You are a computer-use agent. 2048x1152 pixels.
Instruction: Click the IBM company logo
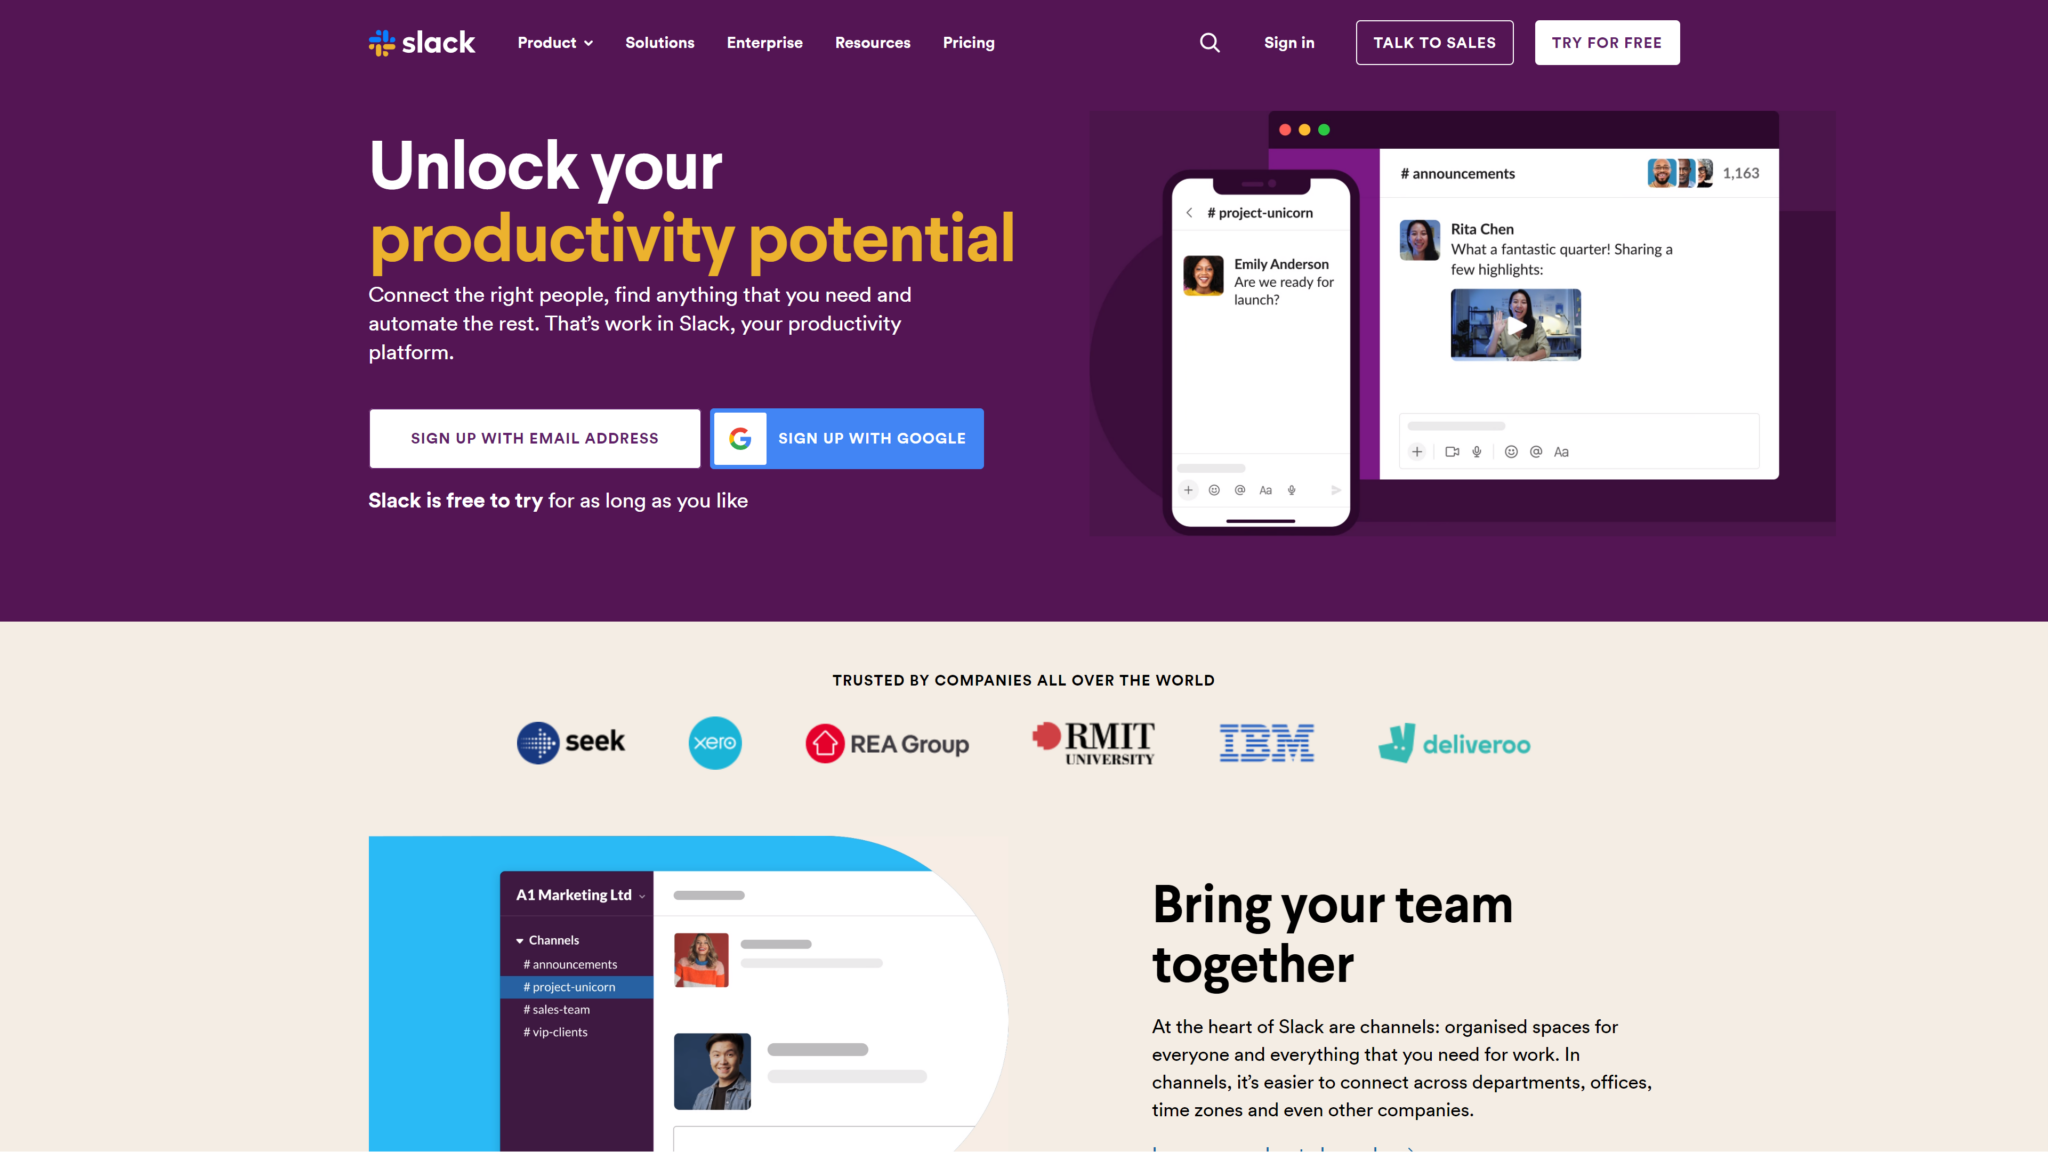click(1265, 743)
